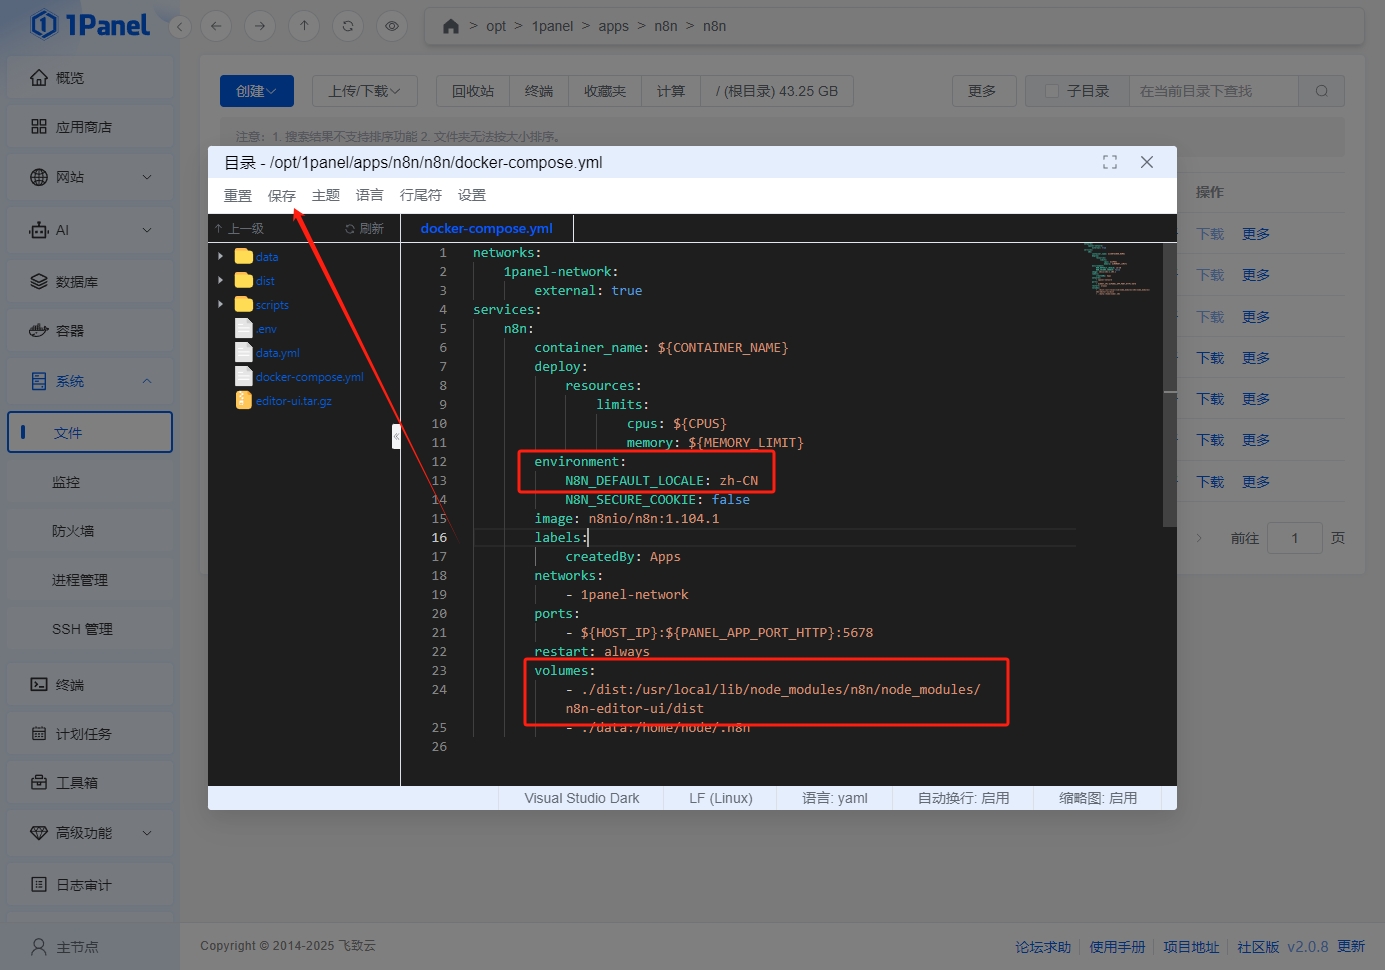Expand the dist folder in the tree
This screenshot has width=1385, height=970.
[x=221, y=280]
